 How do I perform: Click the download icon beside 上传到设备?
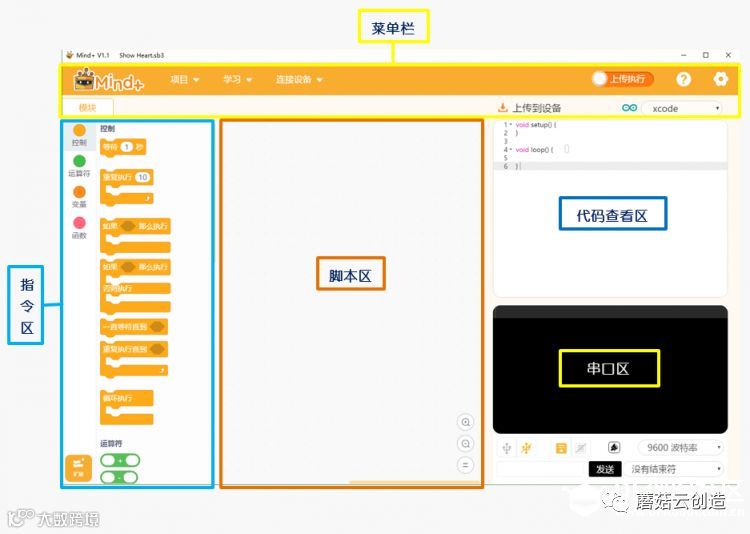click(x=502, y=107)
